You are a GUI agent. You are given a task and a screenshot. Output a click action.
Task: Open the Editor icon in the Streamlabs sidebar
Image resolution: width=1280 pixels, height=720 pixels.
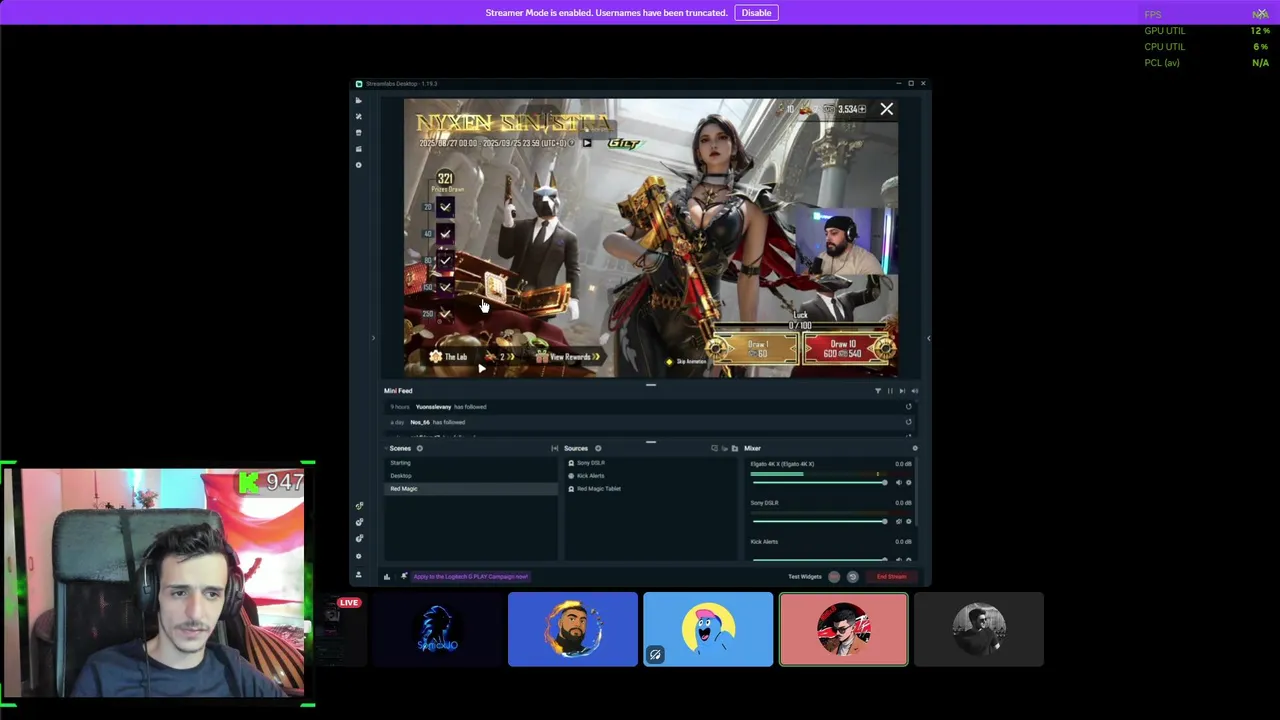(x=359, y=100)
